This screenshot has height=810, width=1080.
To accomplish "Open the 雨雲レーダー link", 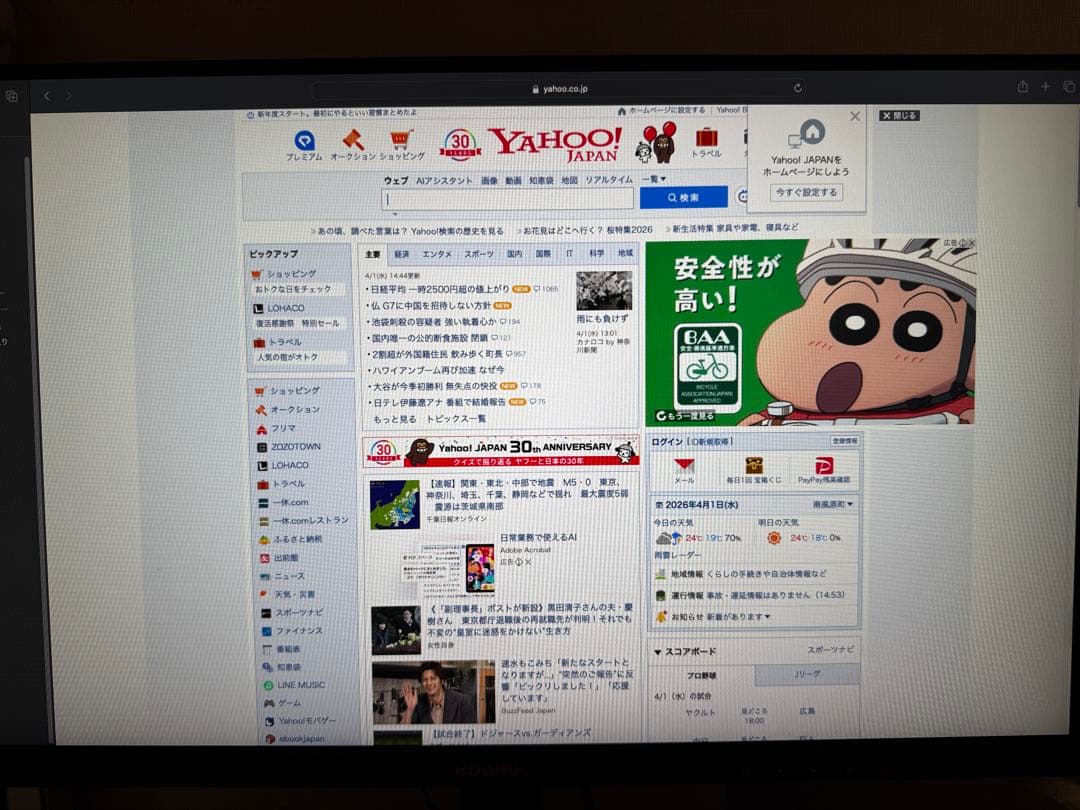I will pos(678,555).
